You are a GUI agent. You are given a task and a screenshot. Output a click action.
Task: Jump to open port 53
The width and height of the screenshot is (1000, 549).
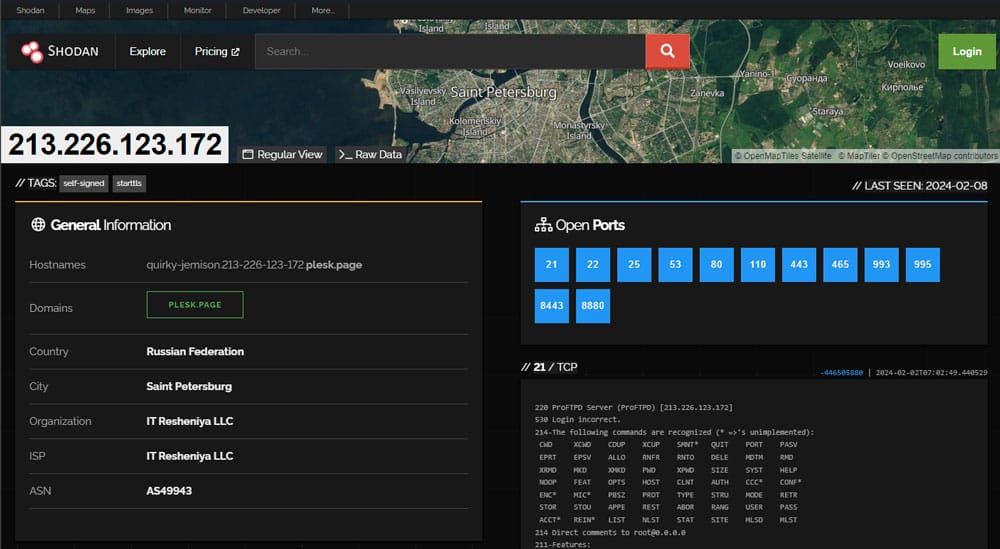pyautogui.click(x=675, y=265)
